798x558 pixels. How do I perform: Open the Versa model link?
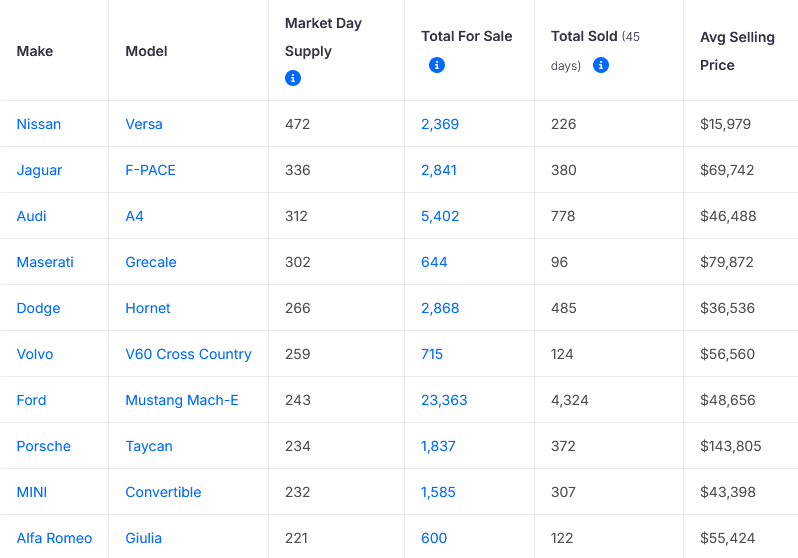pyautogui.click(x=144, y=124)
